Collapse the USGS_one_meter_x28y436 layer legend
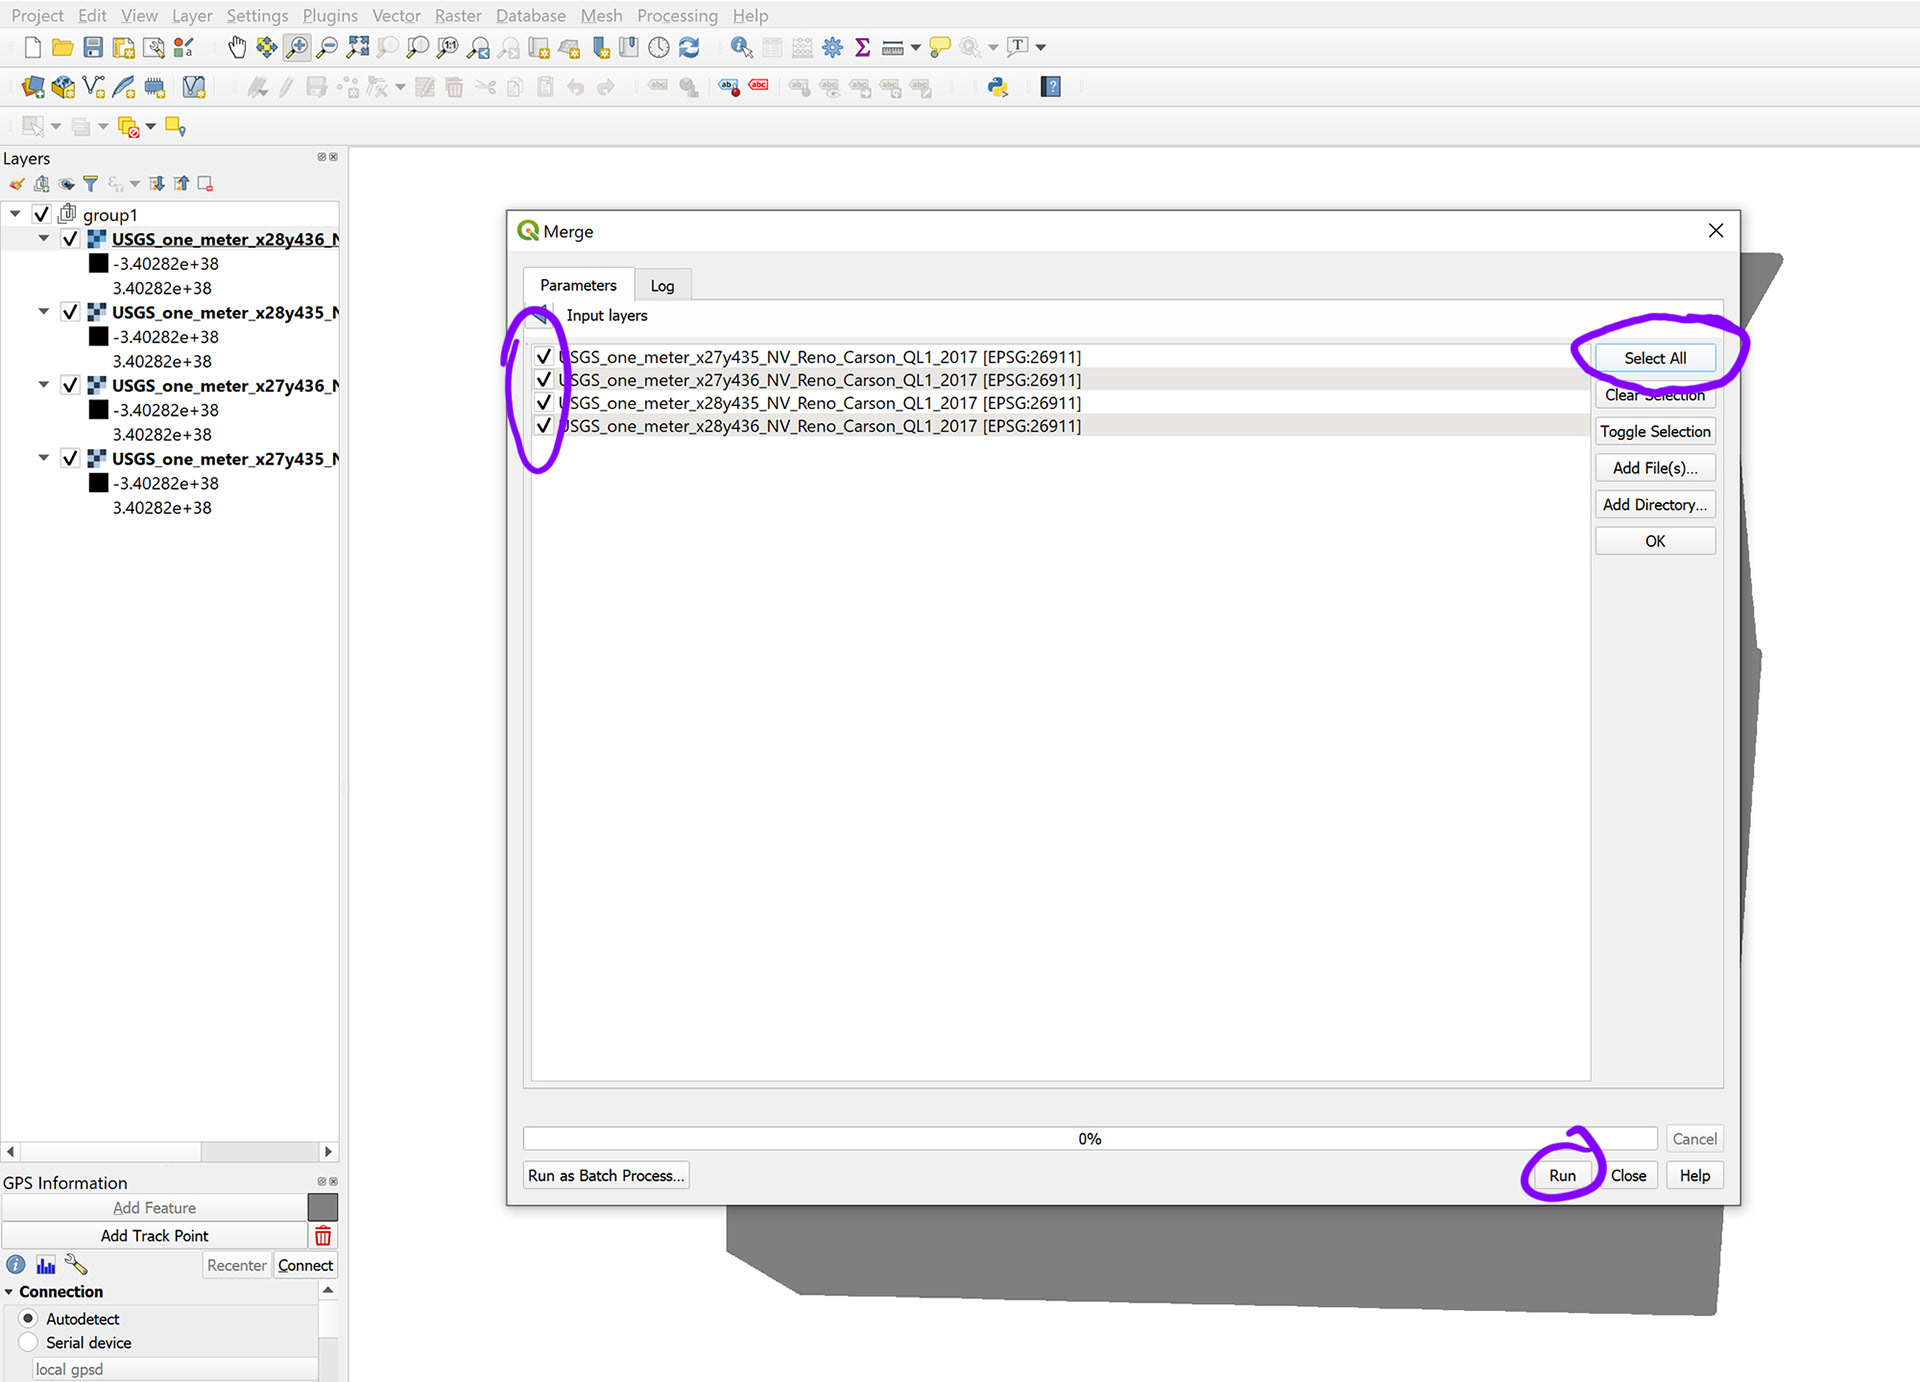 [x=44, y=239]
